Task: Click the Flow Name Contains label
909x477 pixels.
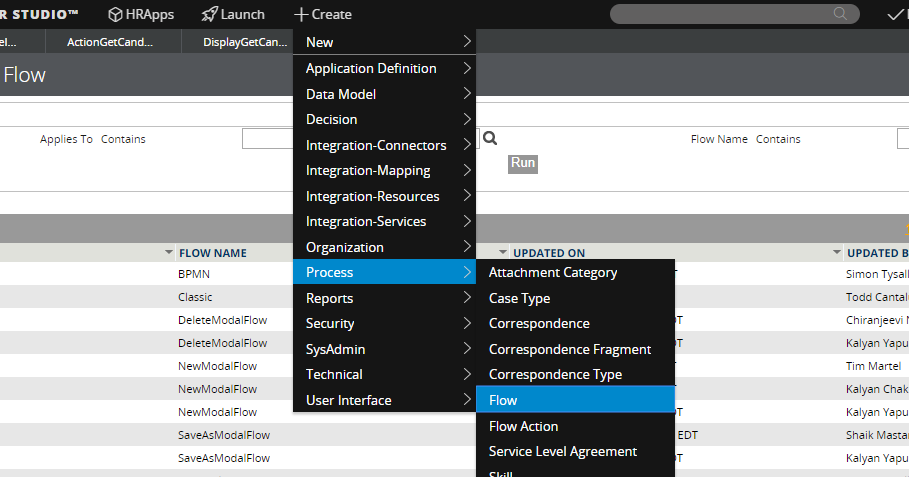Action: (746, 139)
